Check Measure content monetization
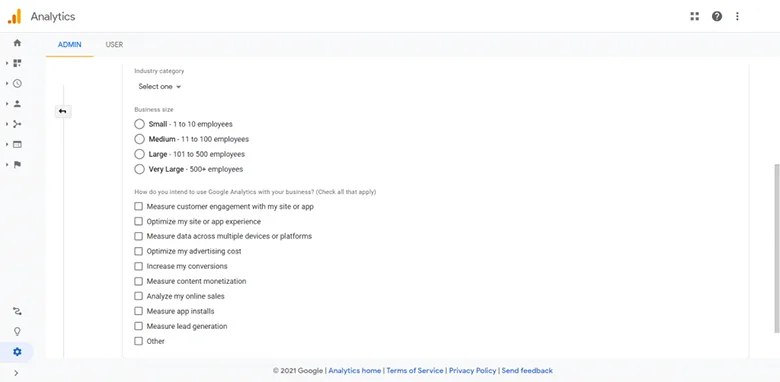 point(138,281)
